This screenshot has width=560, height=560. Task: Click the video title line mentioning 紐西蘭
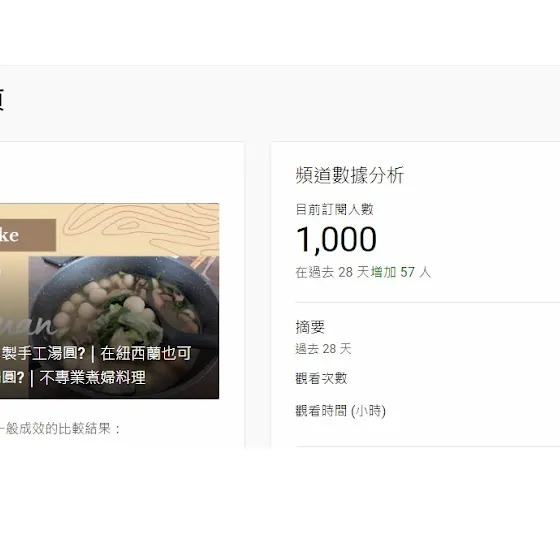96,354
